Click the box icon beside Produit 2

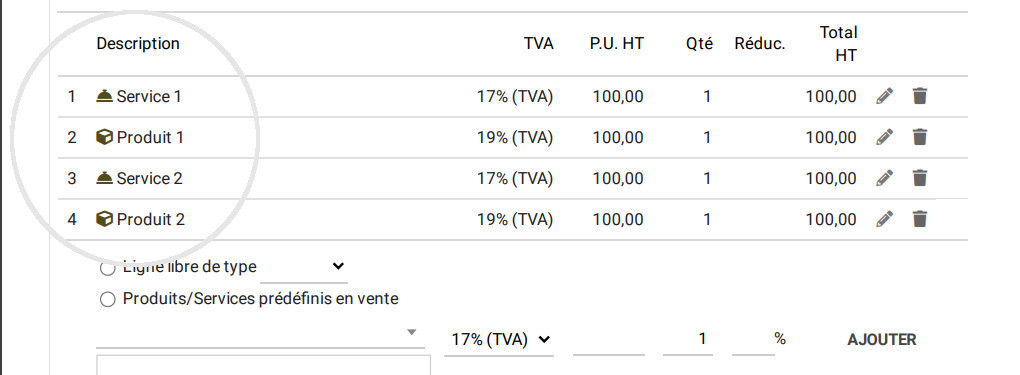tap(104, 219)
